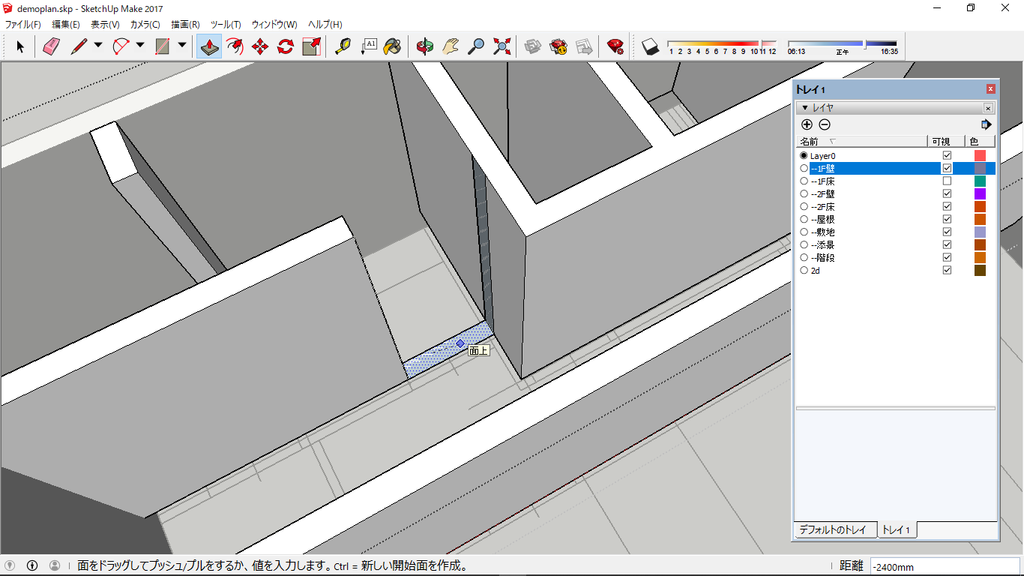Select the Line pencil tool

click(x=79, y=46)
